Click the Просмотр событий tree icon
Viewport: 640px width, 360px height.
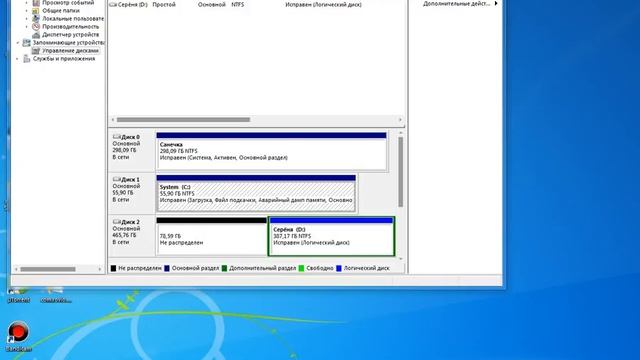36,2
